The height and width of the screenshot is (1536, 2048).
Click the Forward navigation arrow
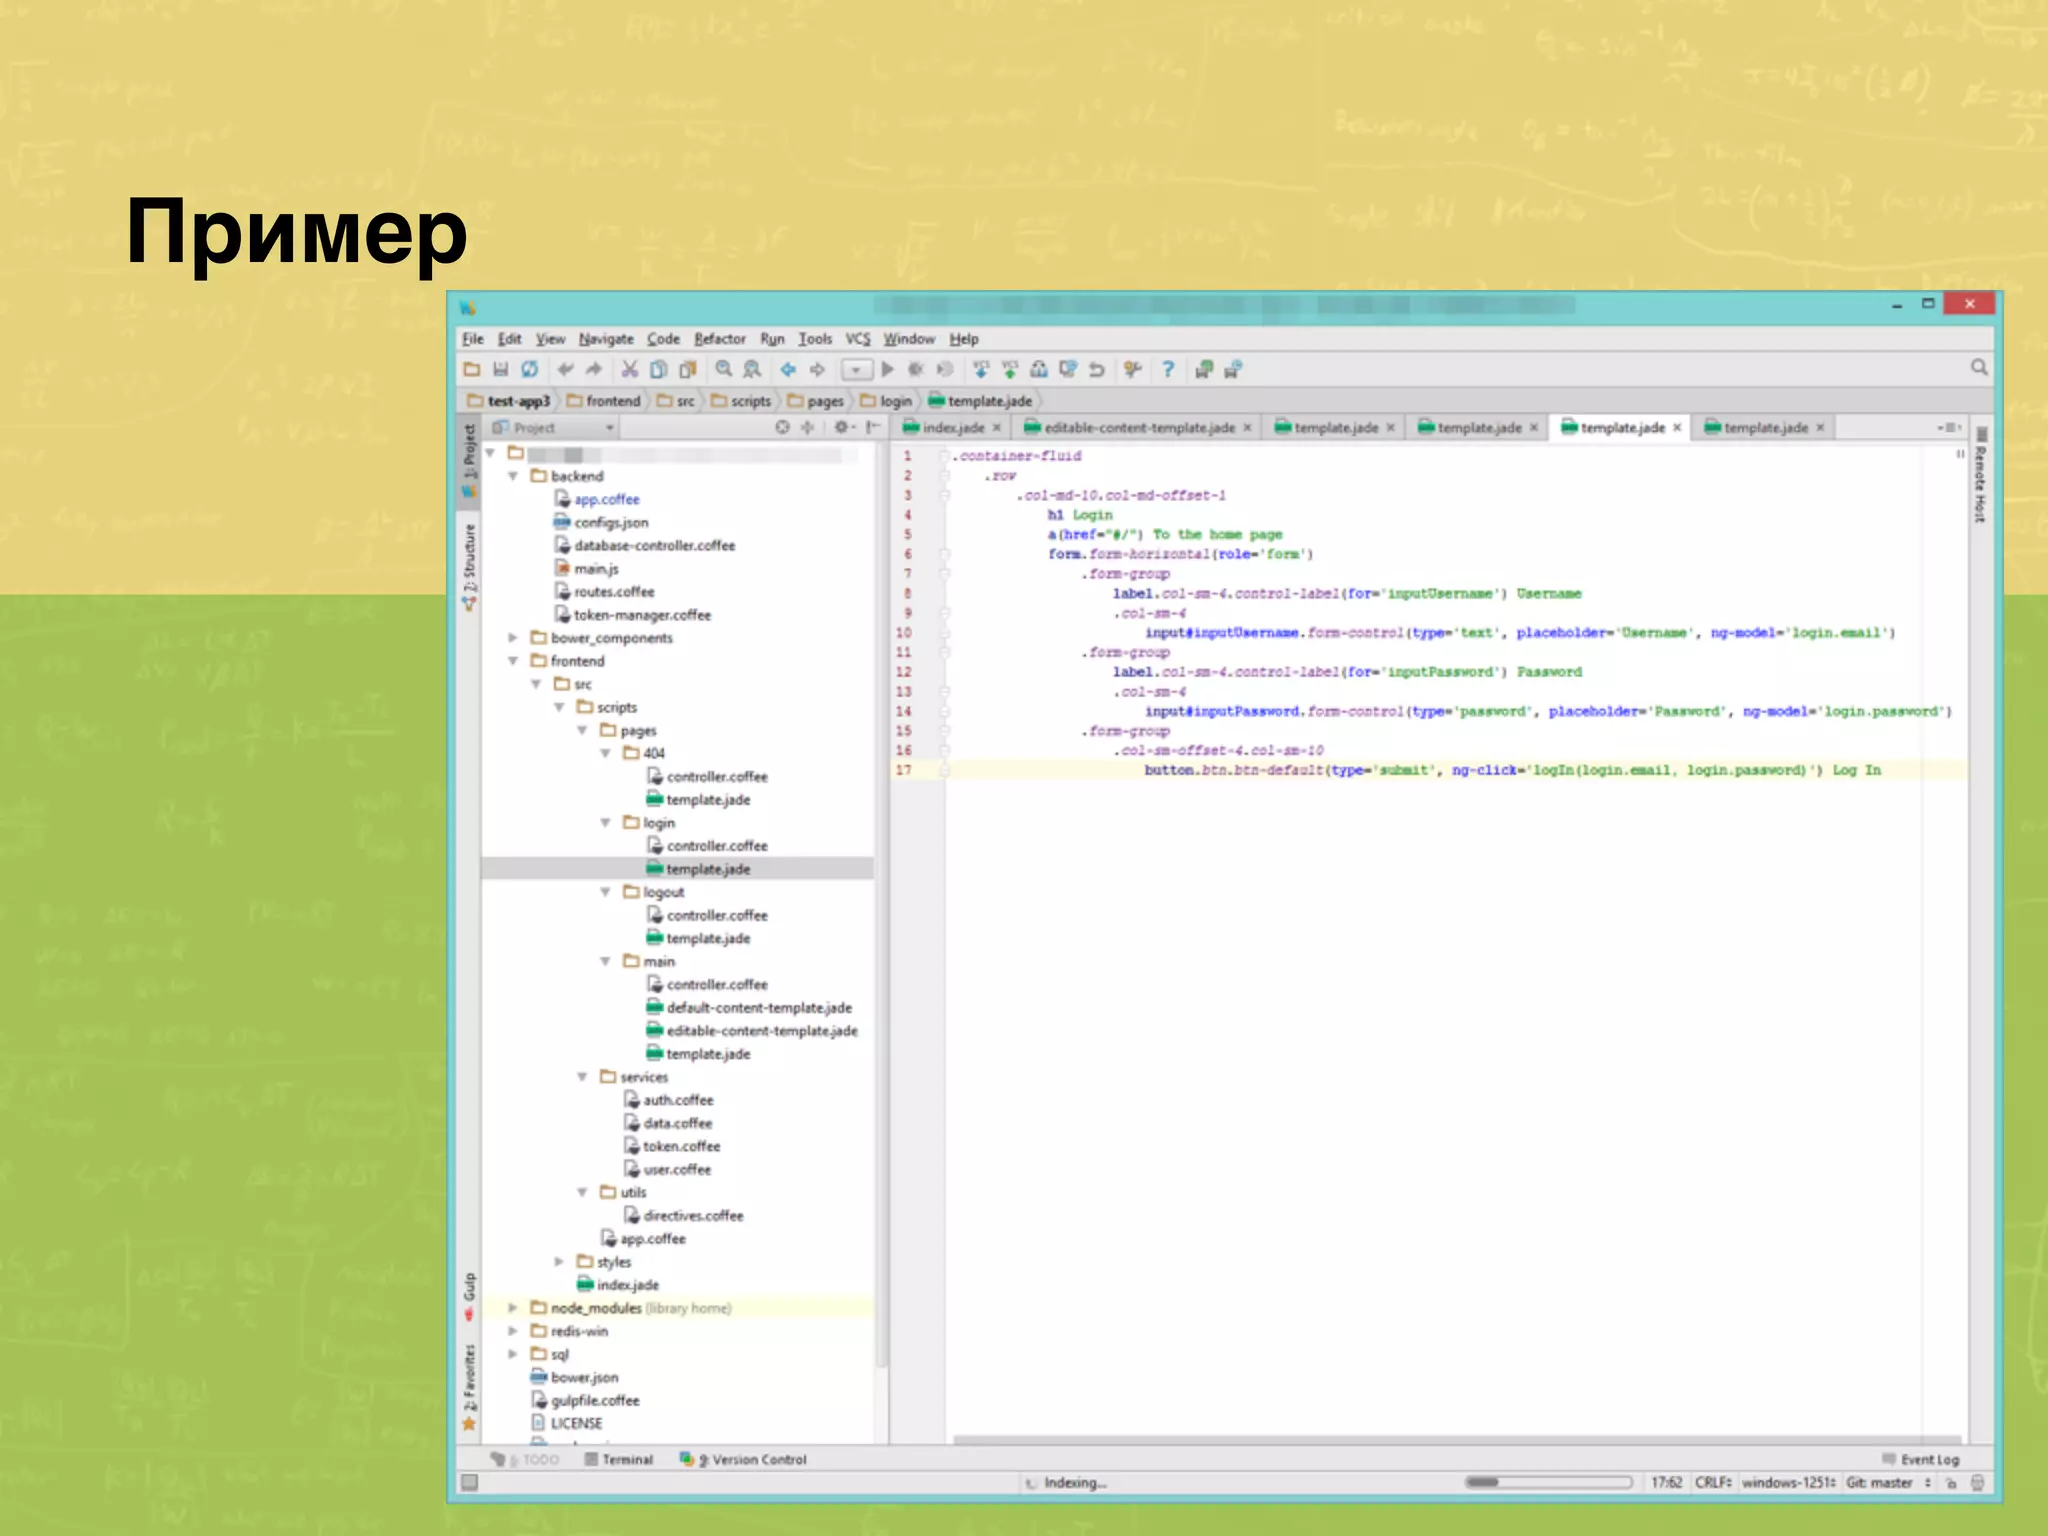point(818,370)
